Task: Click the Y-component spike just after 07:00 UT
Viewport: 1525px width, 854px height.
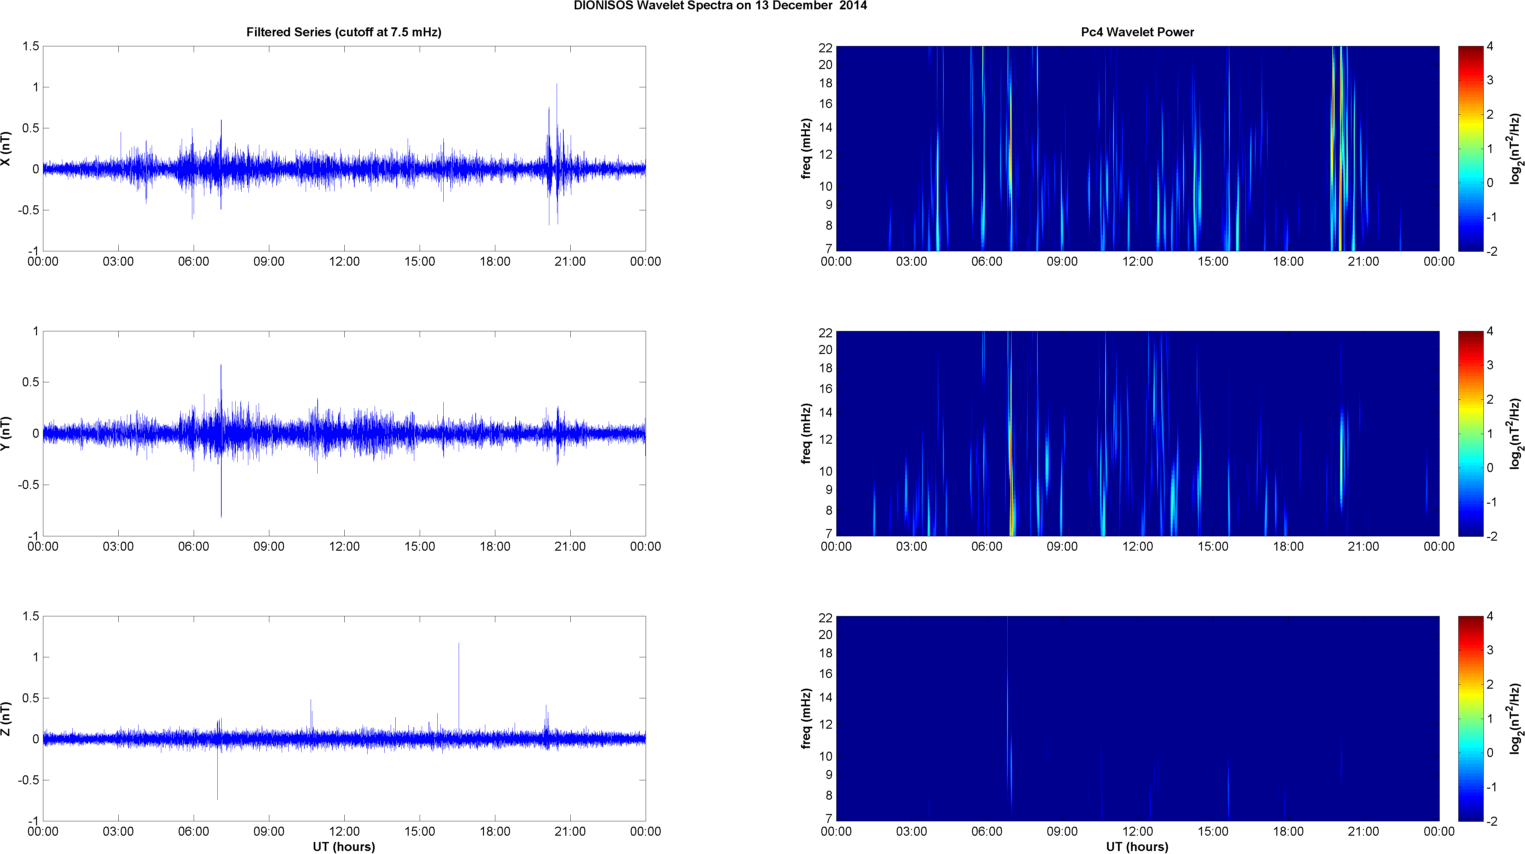Action: point(221,440)
